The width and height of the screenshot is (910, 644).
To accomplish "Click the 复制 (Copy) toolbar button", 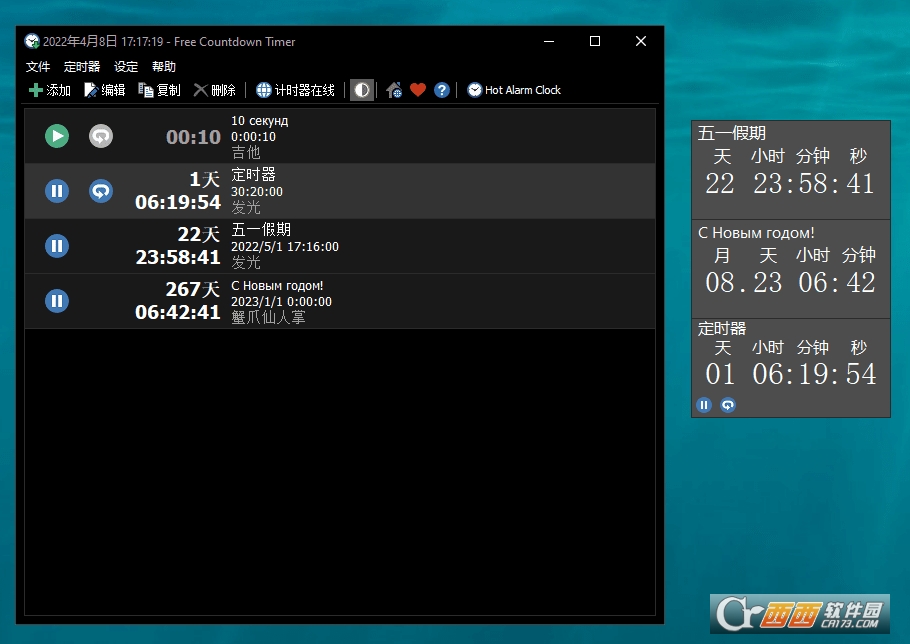I will pyautogui.click(x=160, y=90).
